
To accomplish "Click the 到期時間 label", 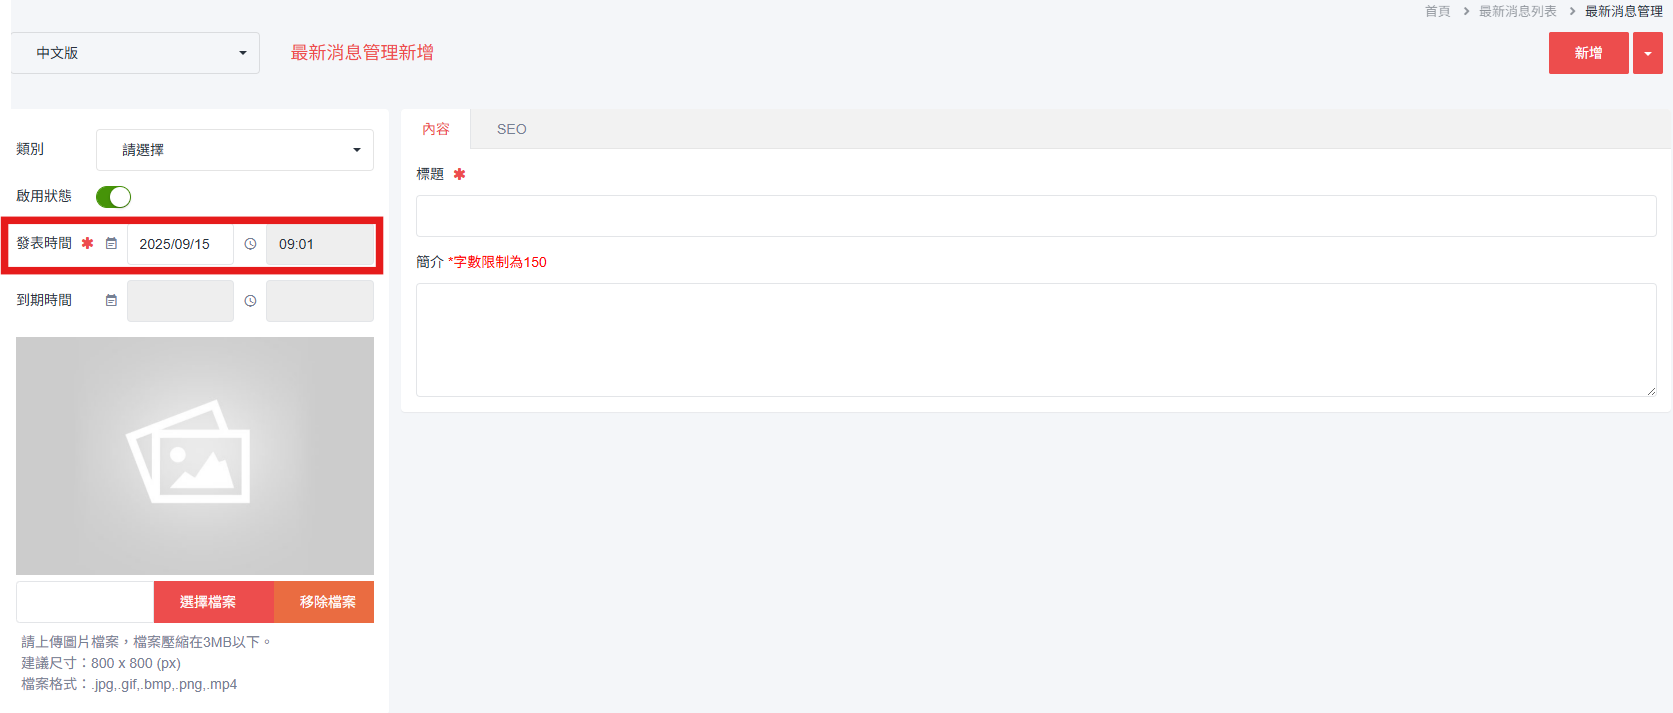I will (x=44, y=300).
